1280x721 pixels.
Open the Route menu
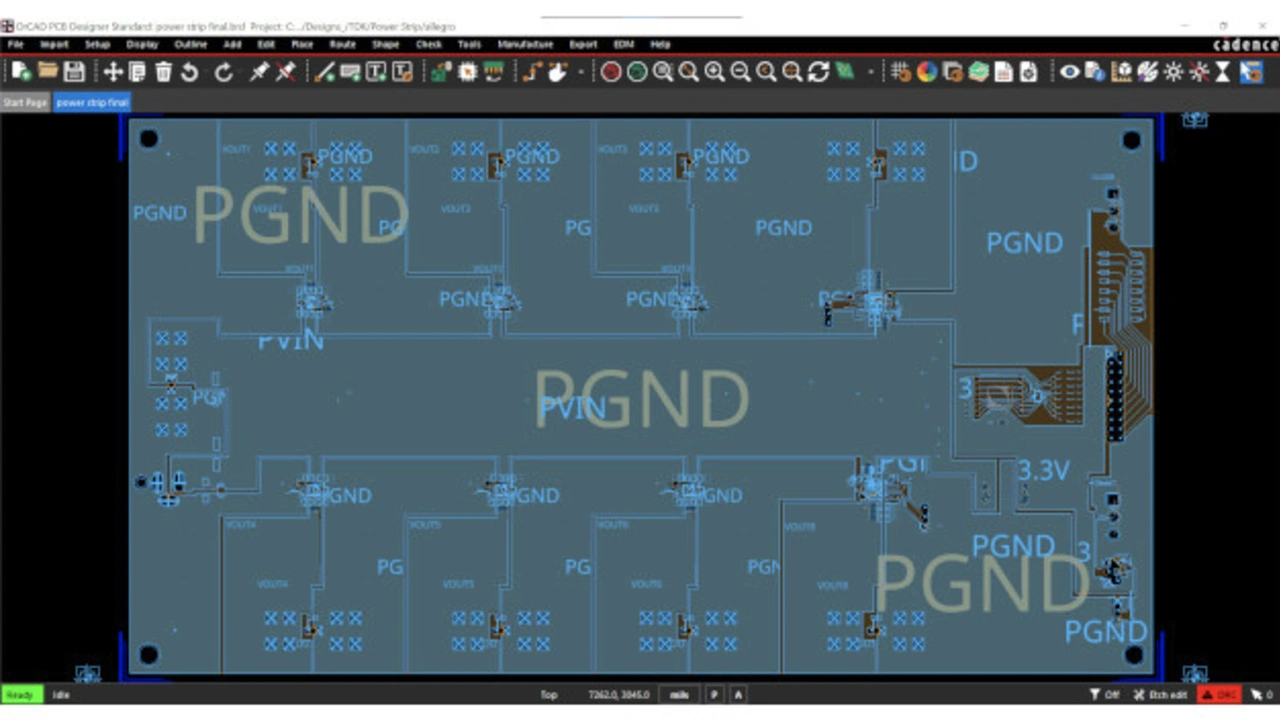(342, 45)
